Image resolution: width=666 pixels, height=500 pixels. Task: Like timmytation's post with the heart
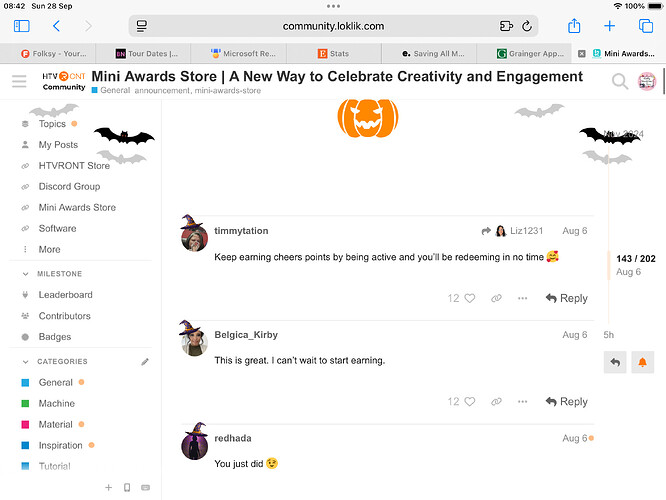point(469,298)
